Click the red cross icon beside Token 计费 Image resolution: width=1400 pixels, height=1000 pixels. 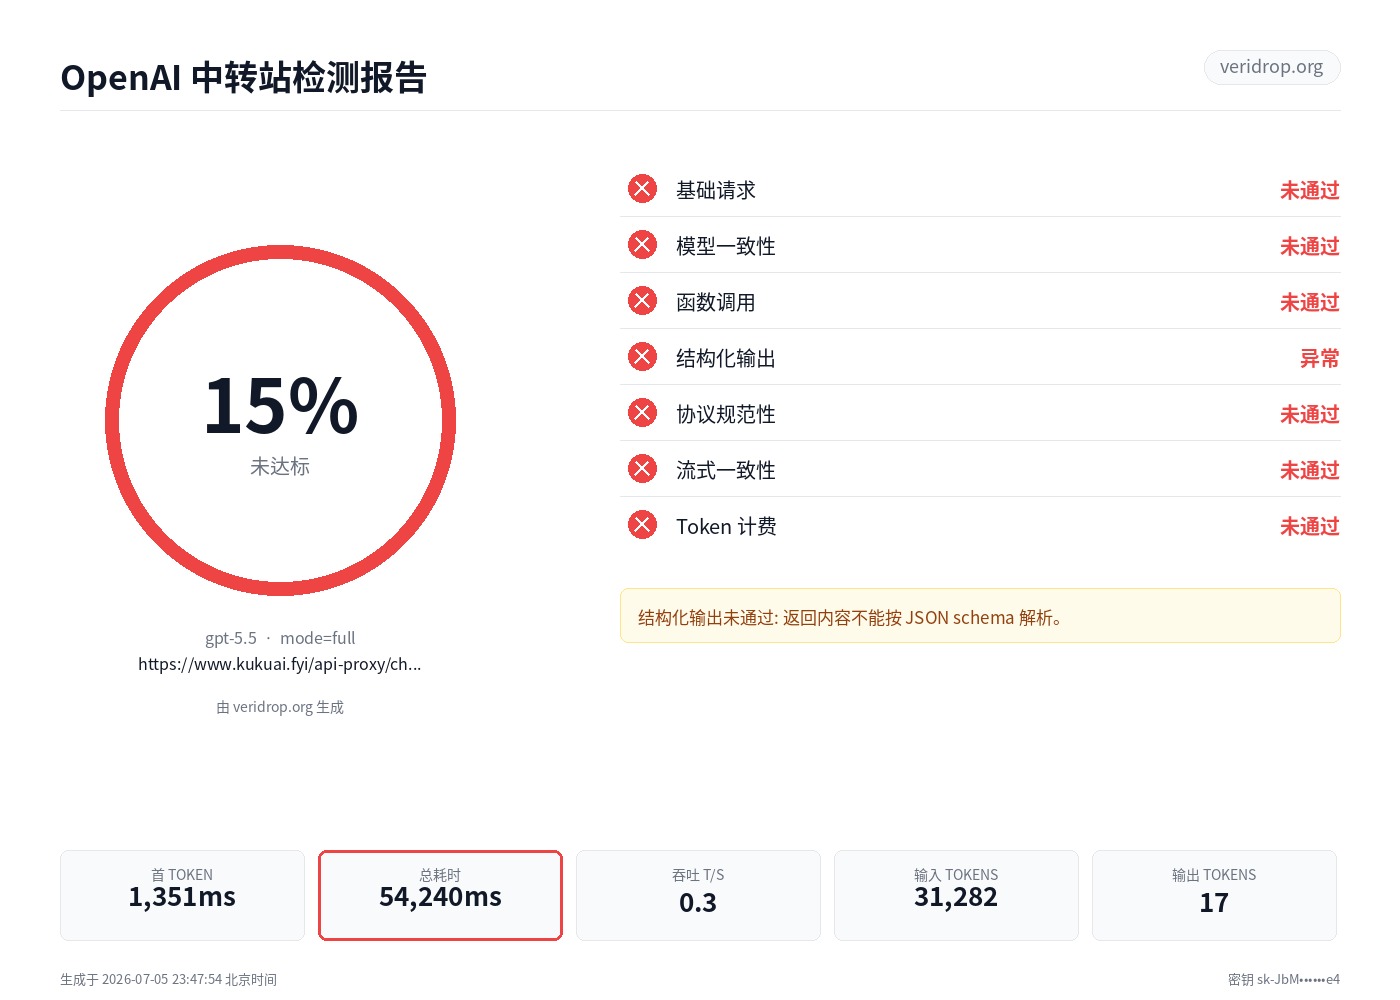coord(642,525)
